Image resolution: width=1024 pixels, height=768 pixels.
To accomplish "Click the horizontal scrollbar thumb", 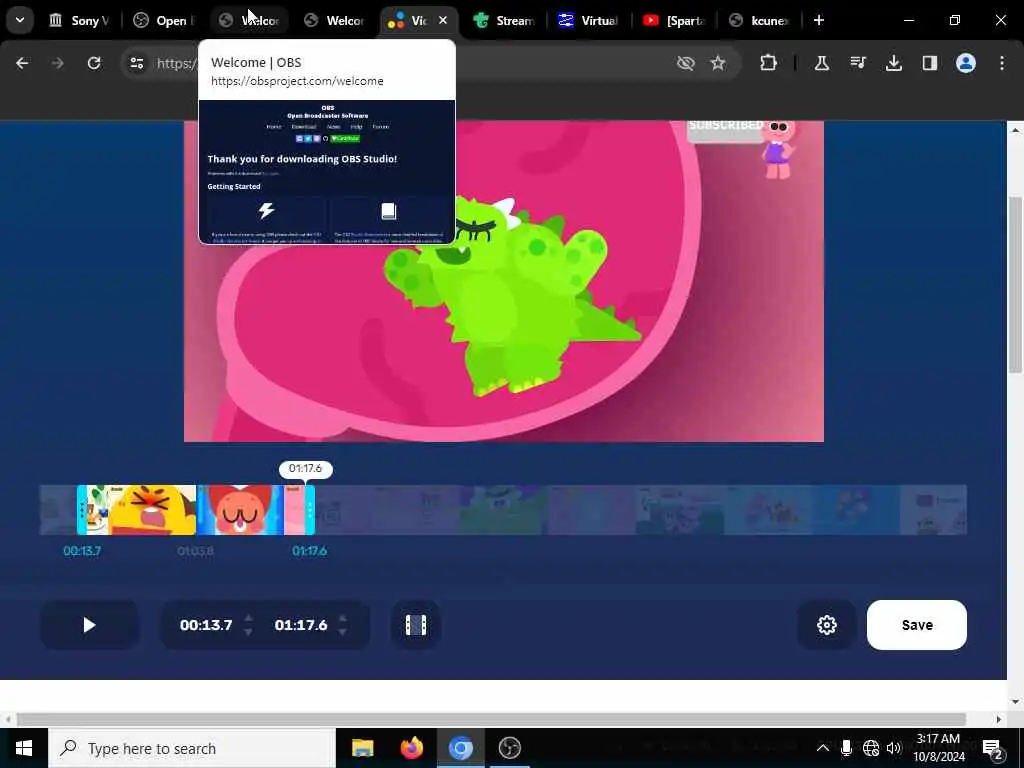I will pos(491,719).
